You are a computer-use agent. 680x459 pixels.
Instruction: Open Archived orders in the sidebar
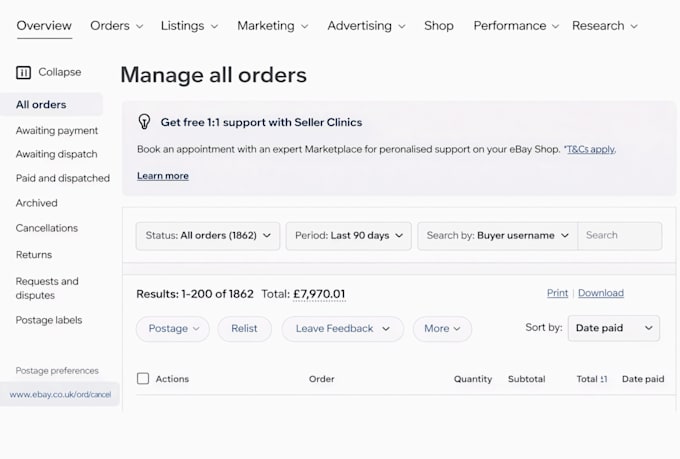(36, 203)
